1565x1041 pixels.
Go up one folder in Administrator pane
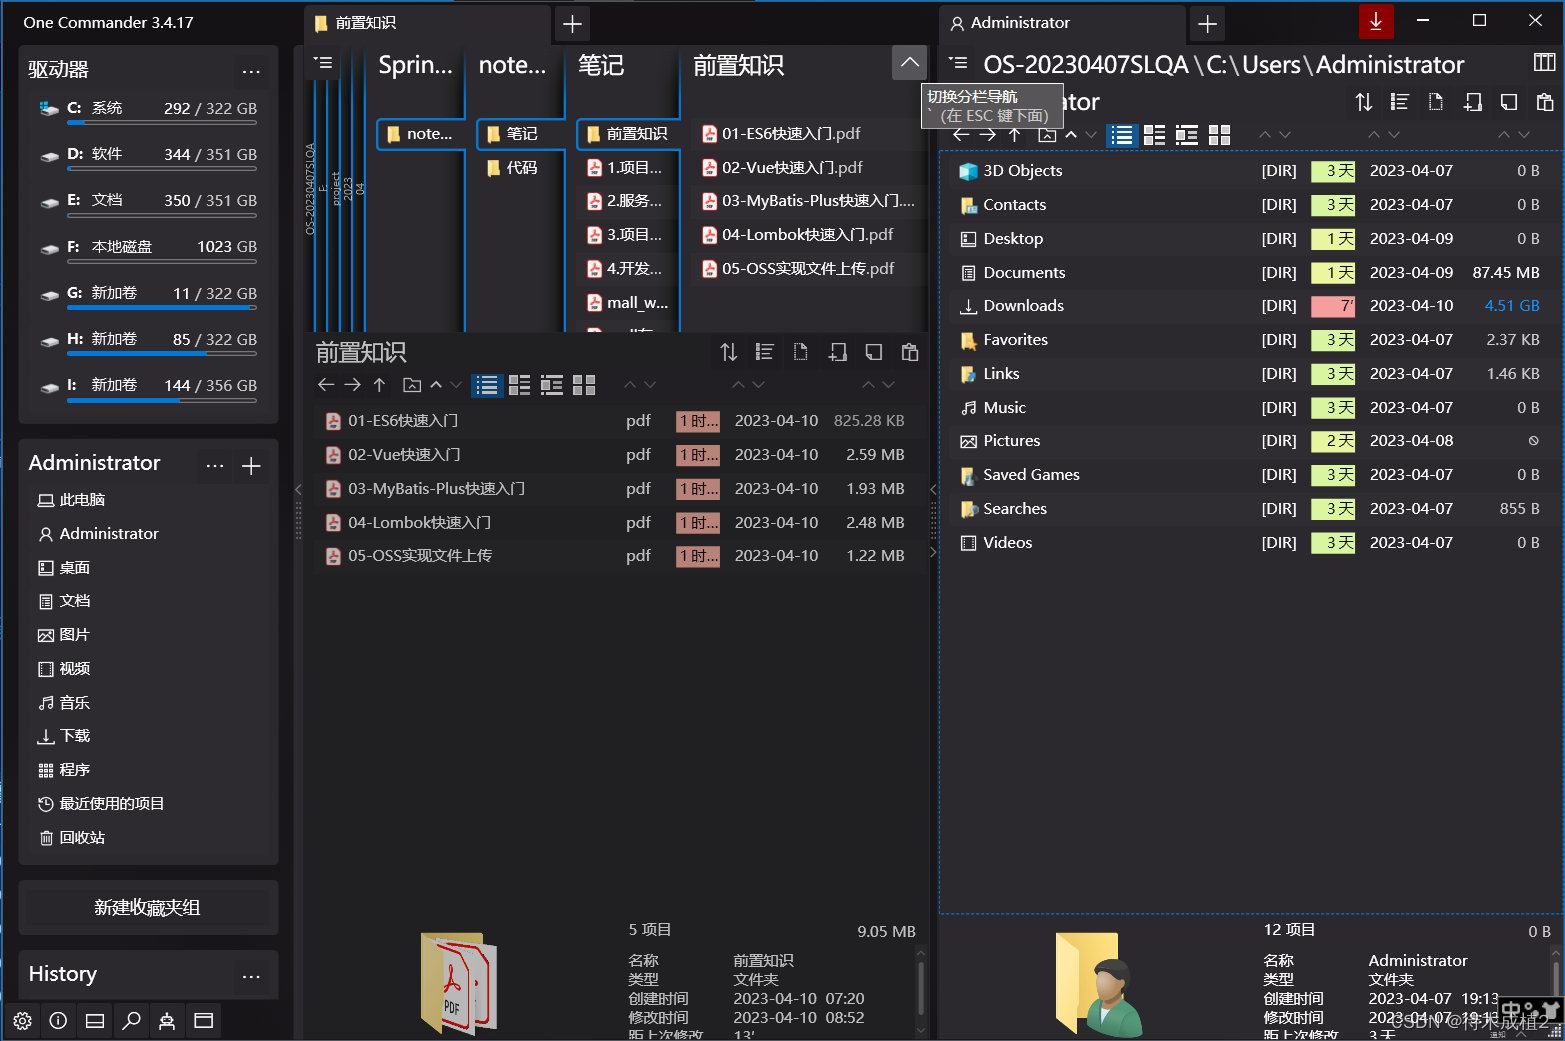click(x=1014, y=135)
